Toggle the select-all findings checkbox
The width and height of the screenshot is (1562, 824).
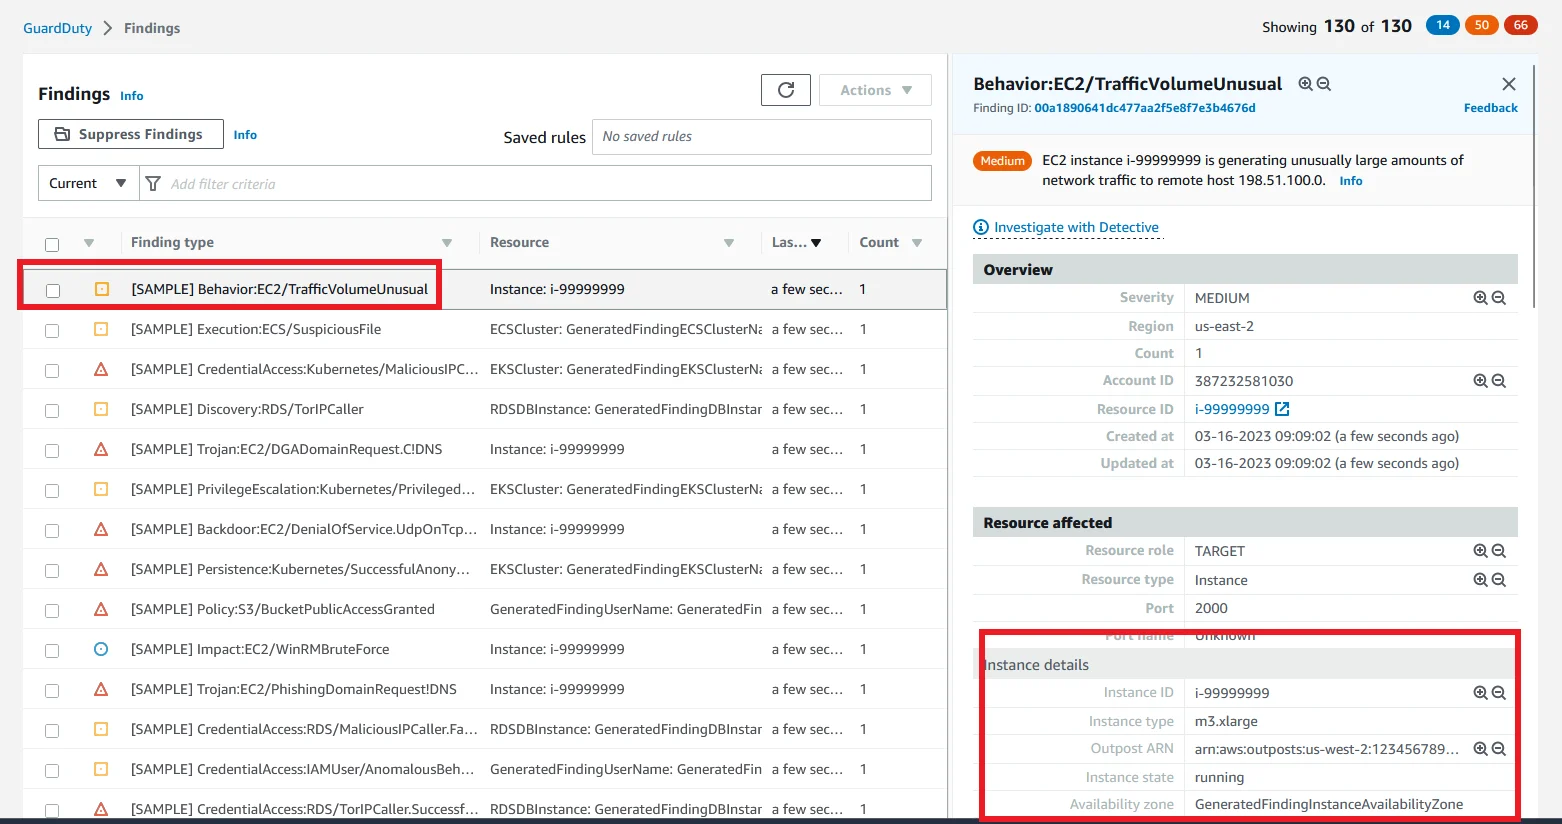tap(52, 244)
